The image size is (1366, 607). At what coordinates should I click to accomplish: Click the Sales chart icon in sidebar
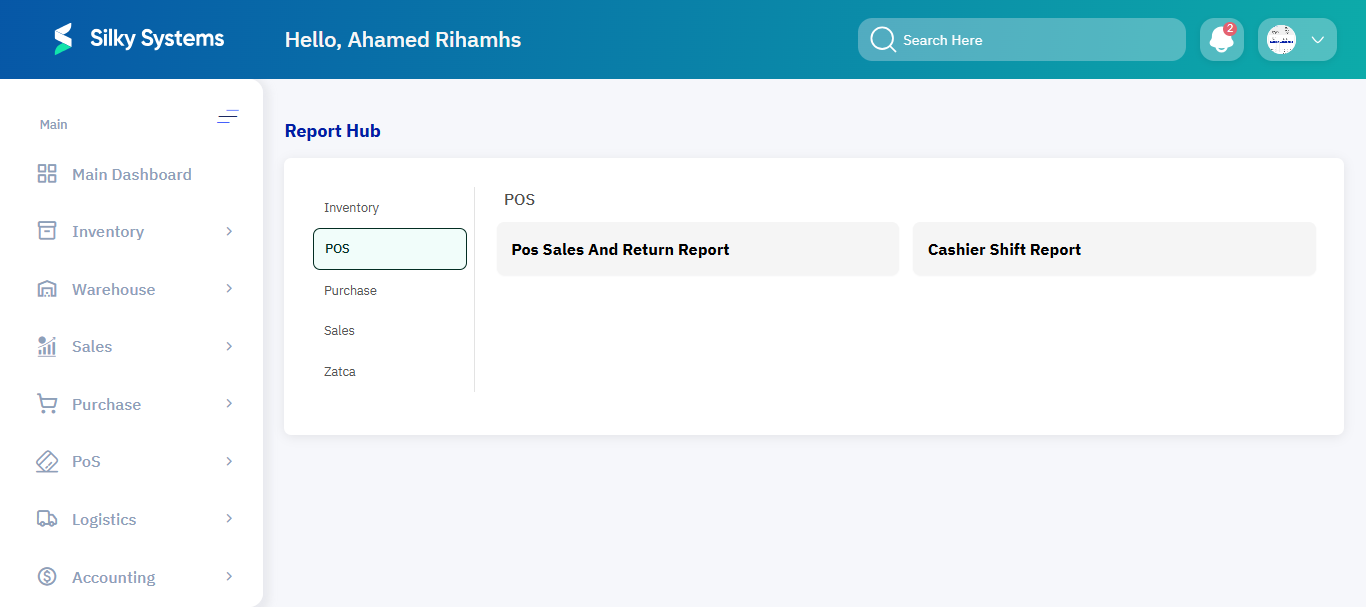click(46, 346)
